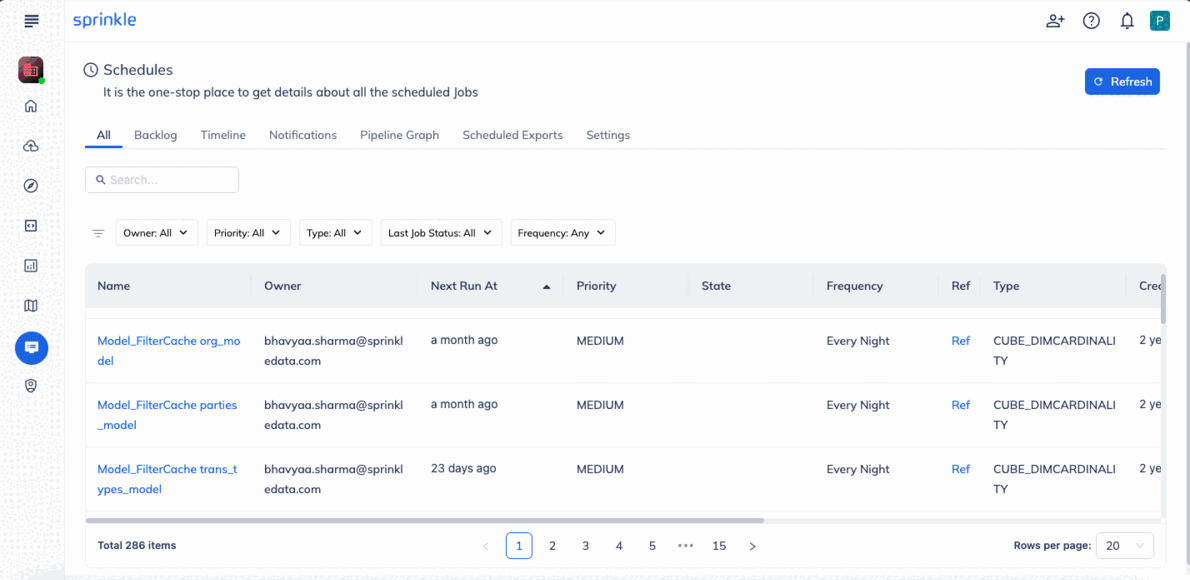Go to Home sidebar icon
This screenshot has height=580, width=1190.
(31, 106)
